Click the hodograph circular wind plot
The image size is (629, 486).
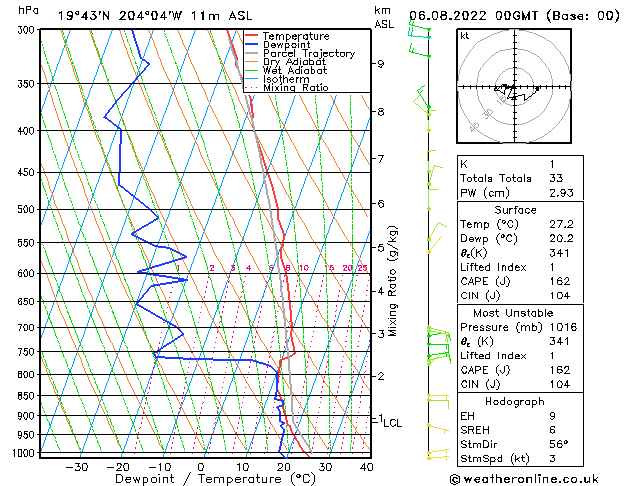coord(514,86)
